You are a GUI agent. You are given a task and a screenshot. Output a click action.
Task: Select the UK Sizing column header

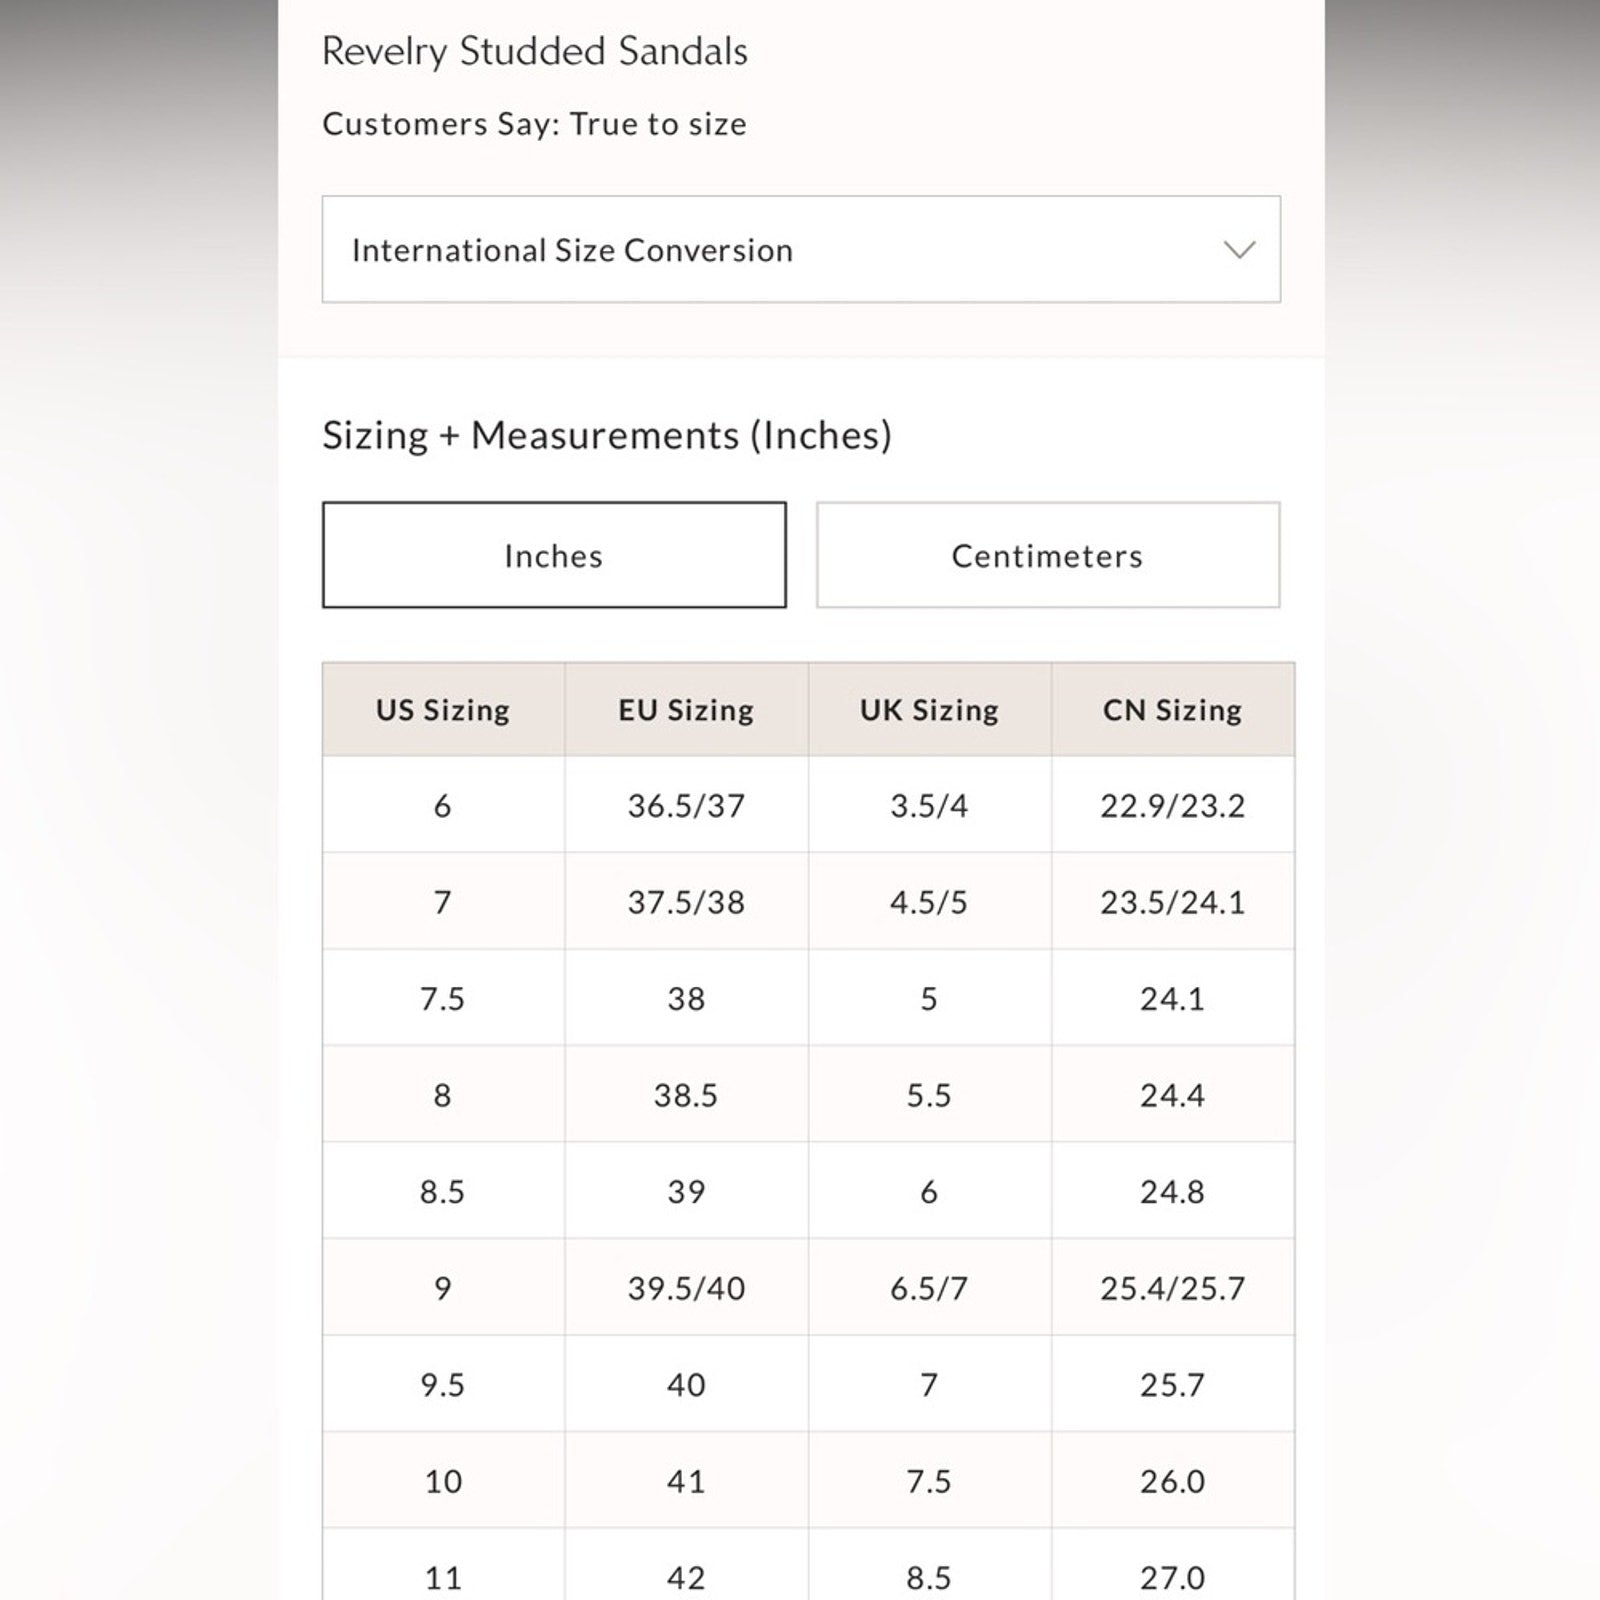[x=929, y=710]
